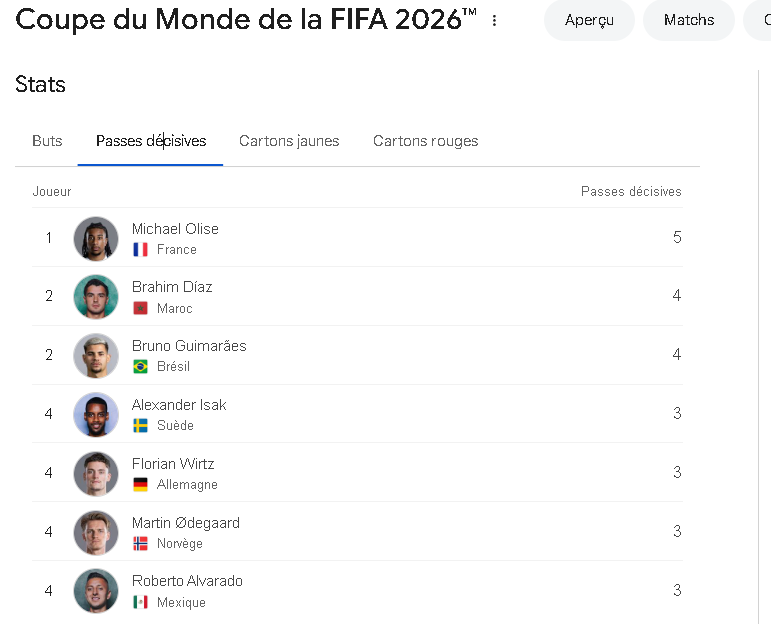Viewport: 771px width, 624px height.
Task: Click Roberto Alvarado's player photo
Action: [96, 591]
